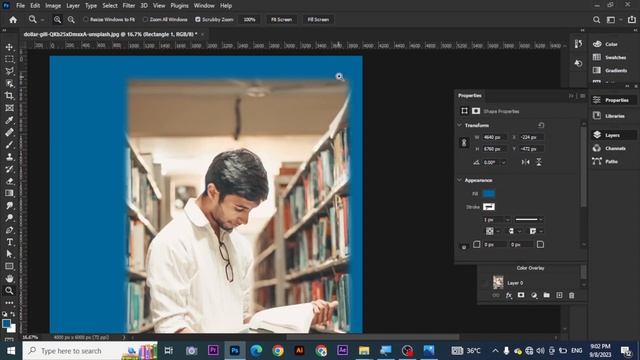Select the Rectangular Marquee tool
The image size is (640, 360).
coord(9,59)
